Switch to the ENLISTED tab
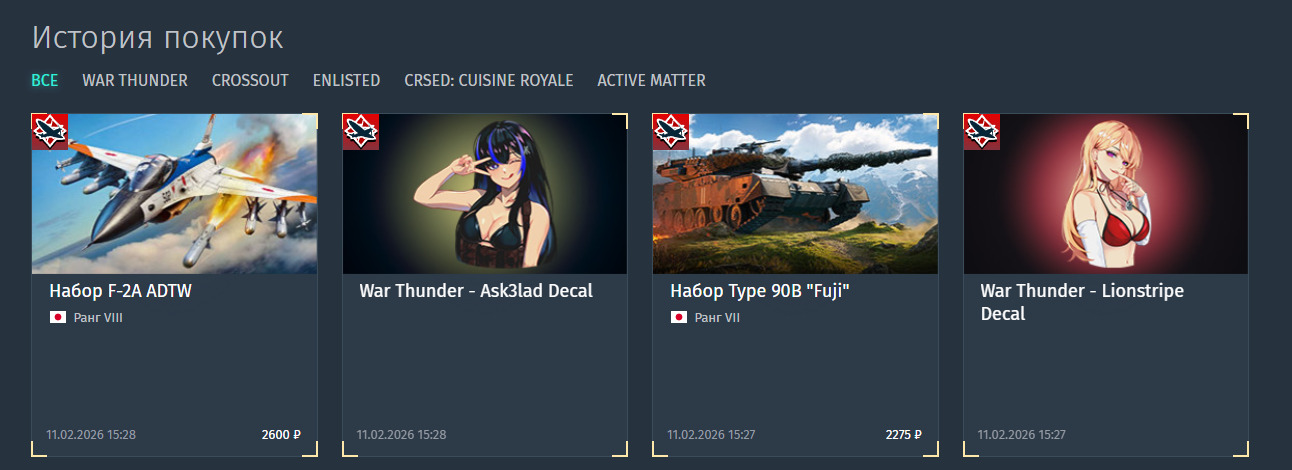 coord(346,80)
